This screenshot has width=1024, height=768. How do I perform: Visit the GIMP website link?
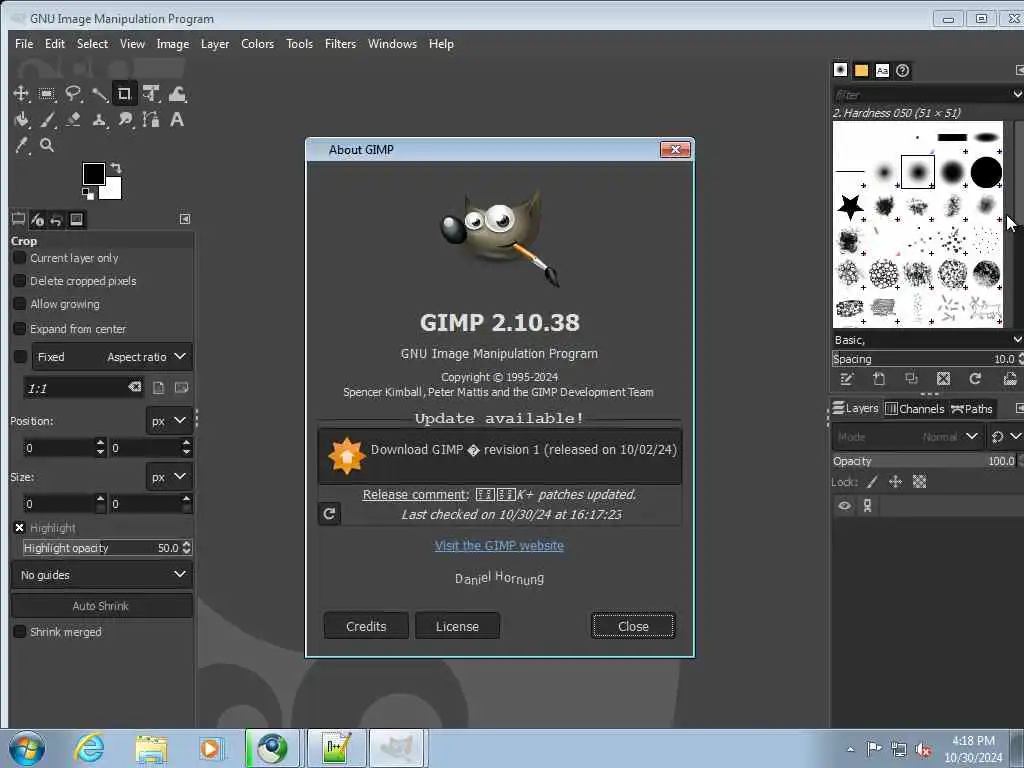(499, 545)
